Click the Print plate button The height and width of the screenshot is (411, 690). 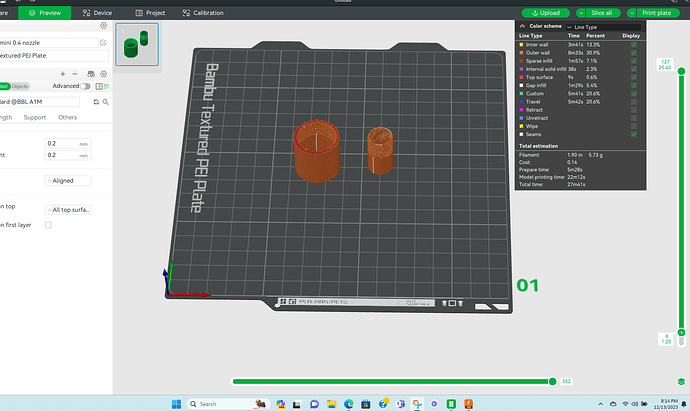(658, 13)
